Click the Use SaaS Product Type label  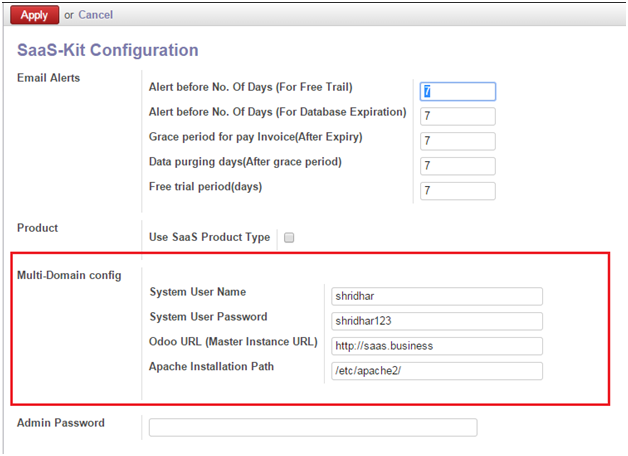209,237
